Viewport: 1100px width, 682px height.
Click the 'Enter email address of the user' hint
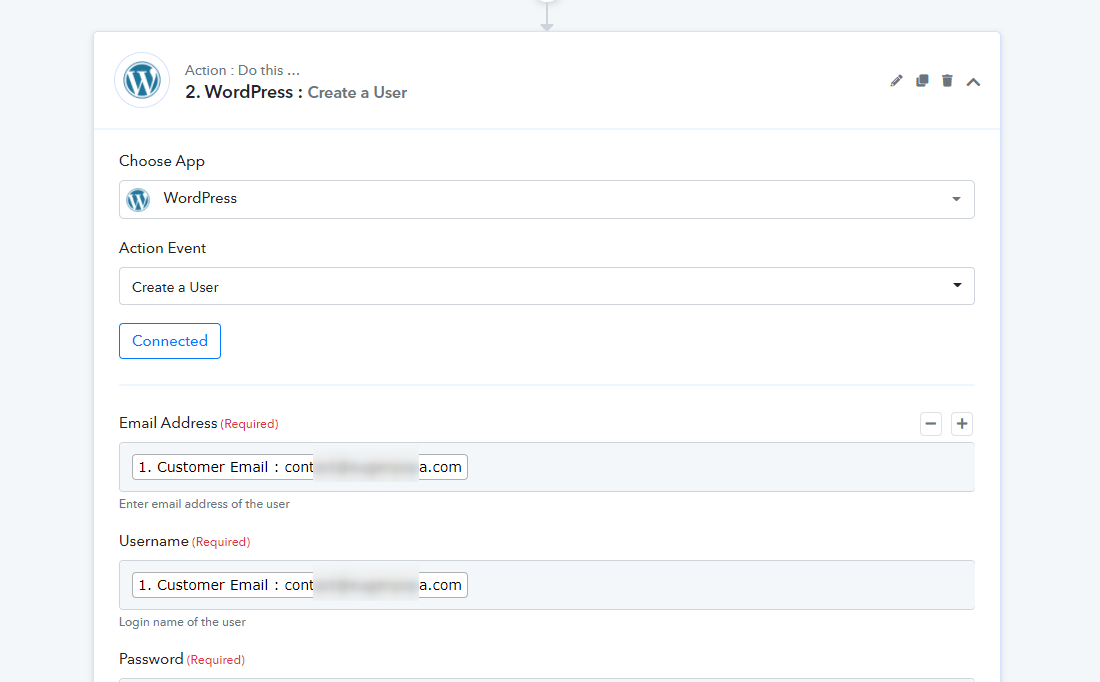pyautogui.click(x=204, y=504)
